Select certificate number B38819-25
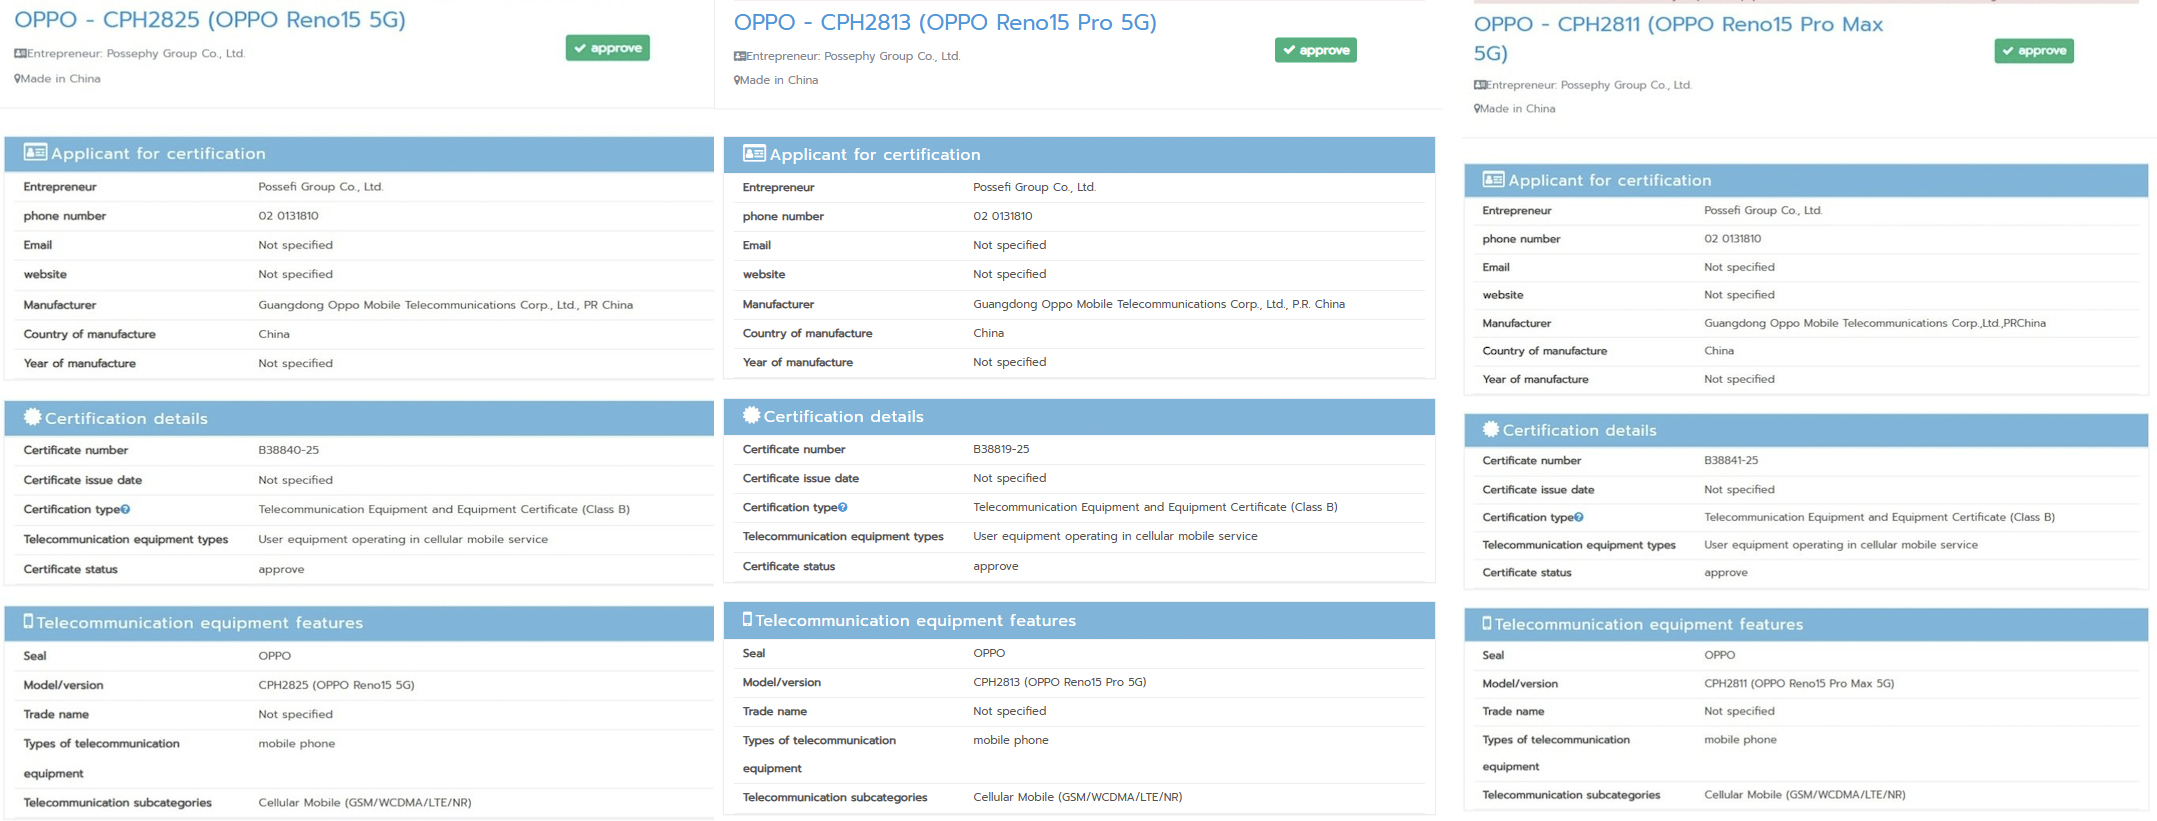Image resolution: width=2157 pixels, height=821 pixels. point(1001,449)
